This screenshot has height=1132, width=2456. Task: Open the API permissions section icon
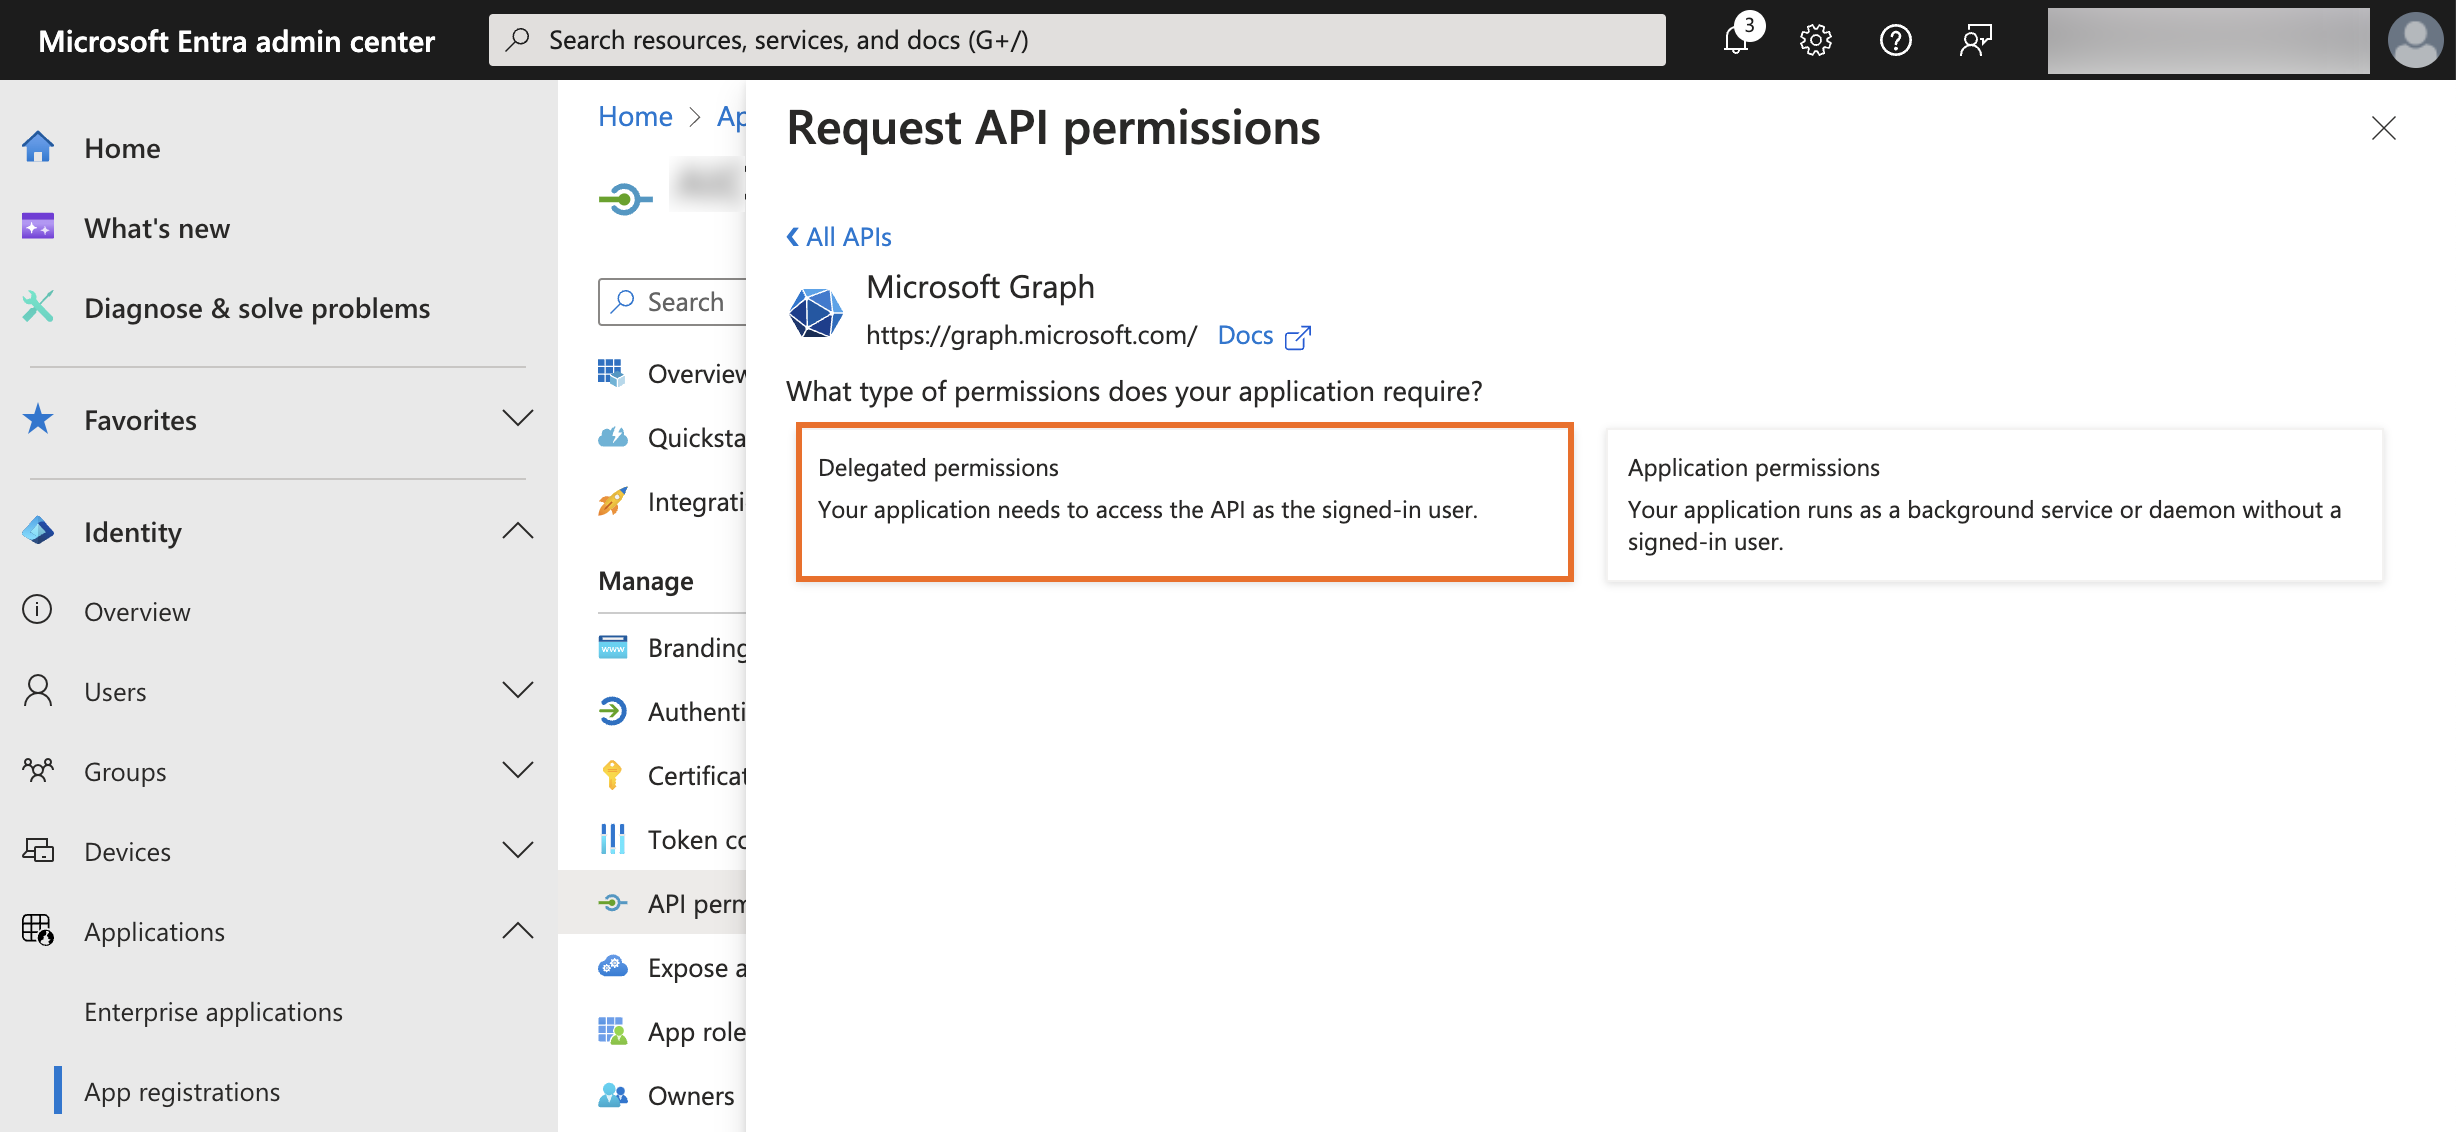click(x=614, y=902)
